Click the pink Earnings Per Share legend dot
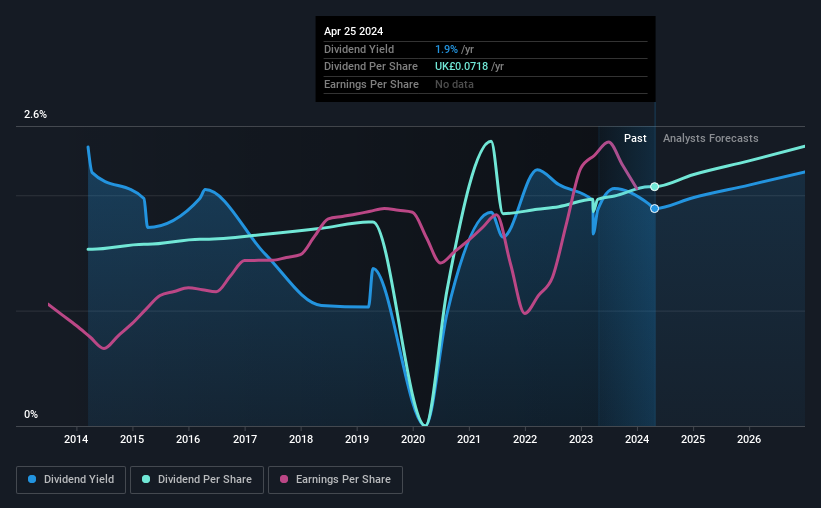Viewport: 821px width, 508px height. point(284,479)
